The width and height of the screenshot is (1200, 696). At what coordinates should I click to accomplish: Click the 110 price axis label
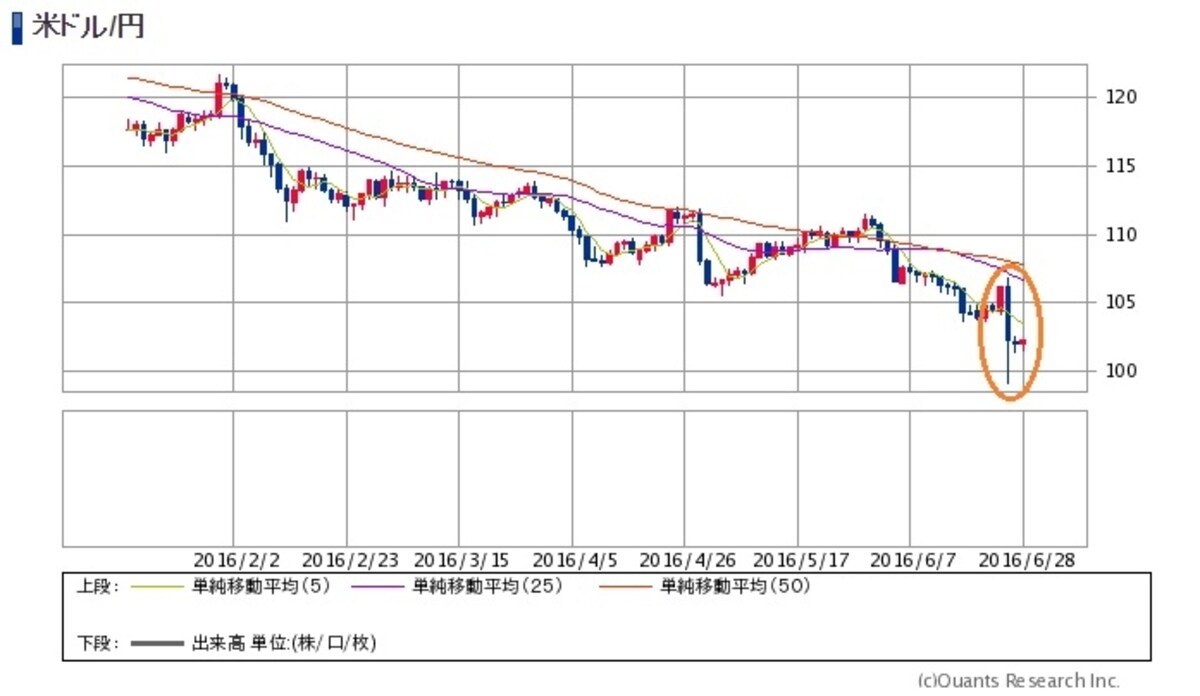(x=1109, y=234)
